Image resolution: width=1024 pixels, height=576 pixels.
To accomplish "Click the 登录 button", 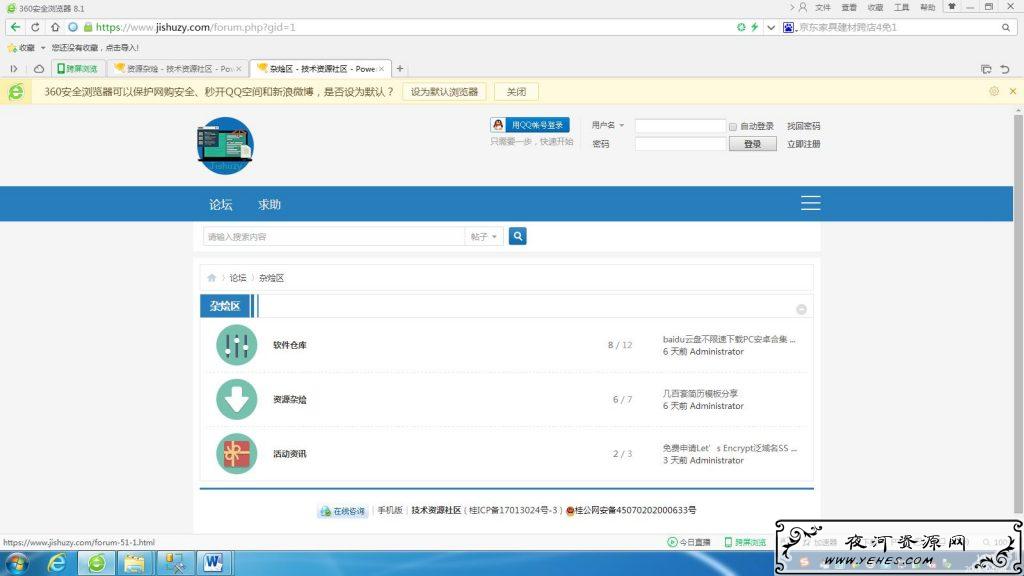I will [752, 144].
